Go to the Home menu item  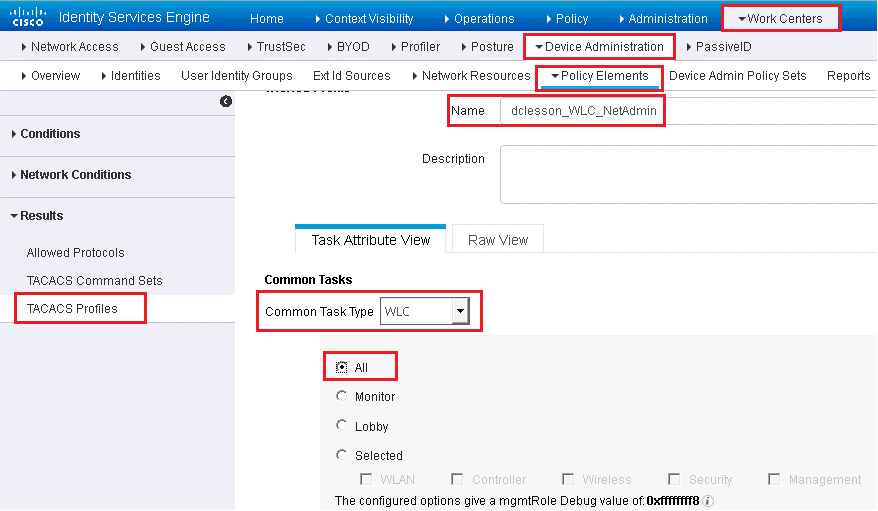click(x=267, y=18)
